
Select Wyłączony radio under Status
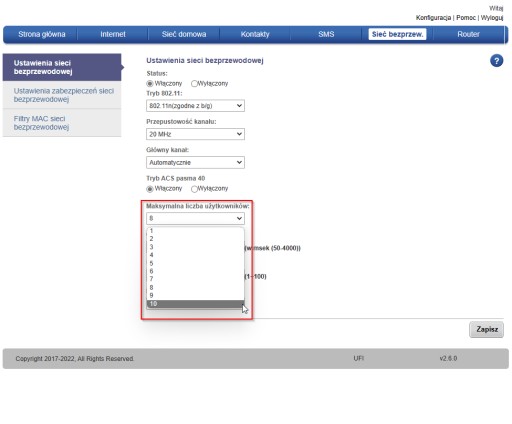click(x=194, y=84)
